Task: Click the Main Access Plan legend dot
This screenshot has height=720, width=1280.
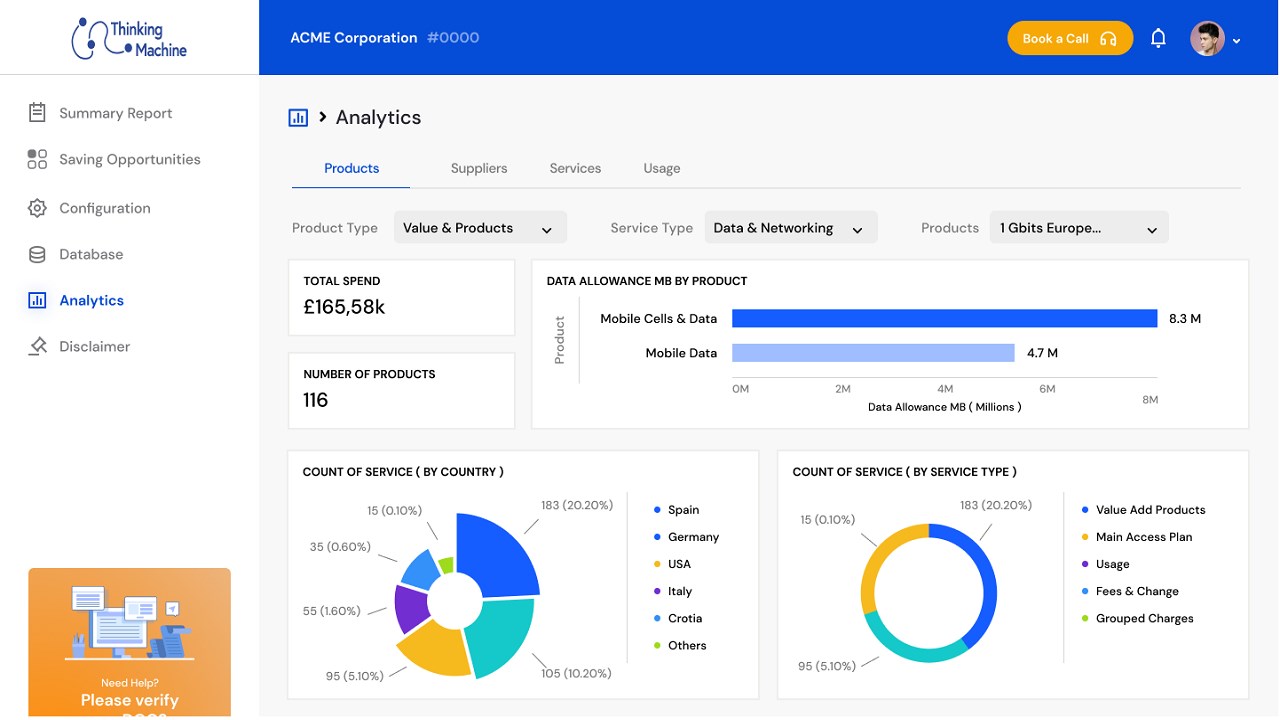Action: pos(1085,537)
